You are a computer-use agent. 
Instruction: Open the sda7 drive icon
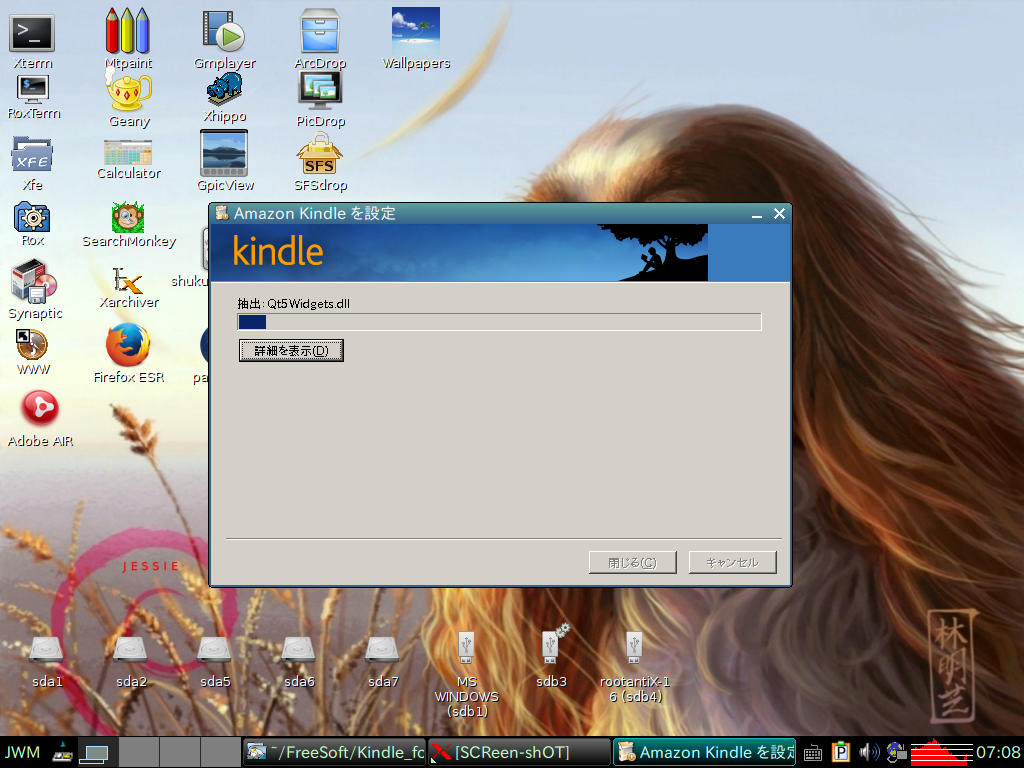(x=382, y=650)
